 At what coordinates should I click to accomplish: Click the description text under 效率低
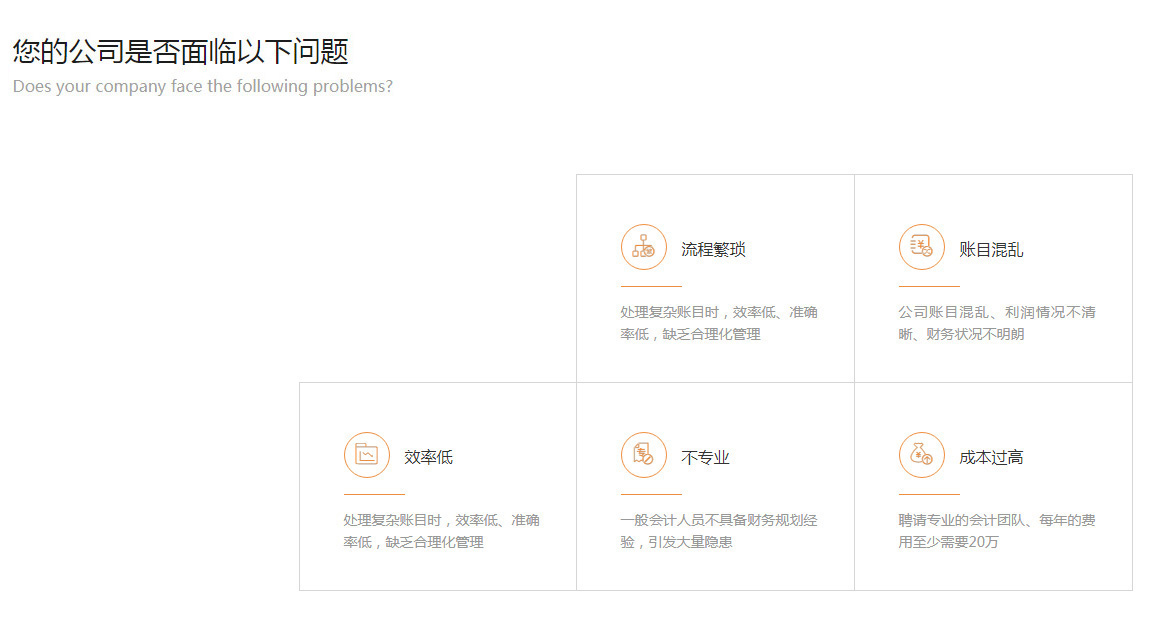pos(441,531)
